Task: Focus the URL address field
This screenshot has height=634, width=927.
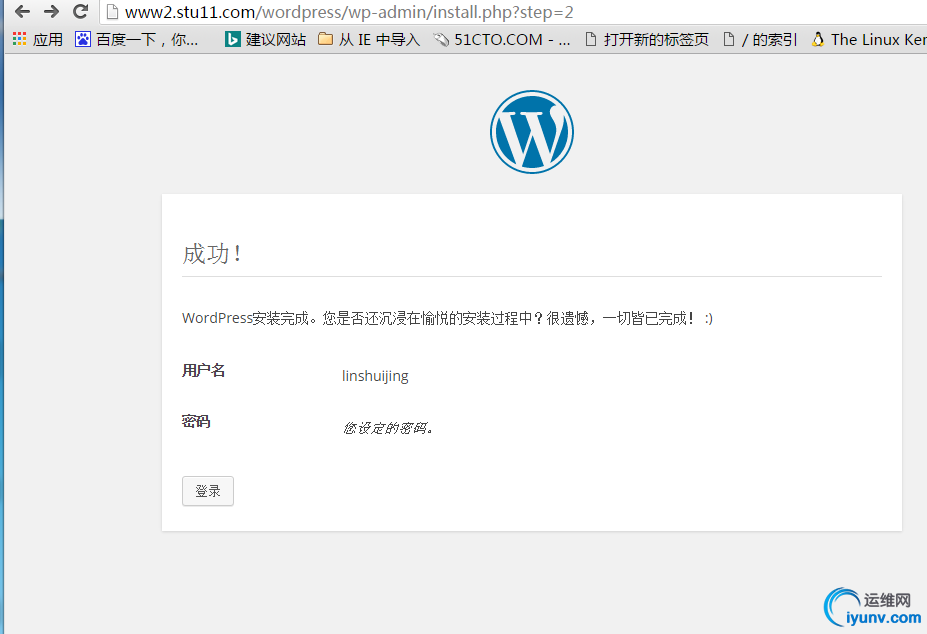Action: pyautogui.click(x=514, y=12)
